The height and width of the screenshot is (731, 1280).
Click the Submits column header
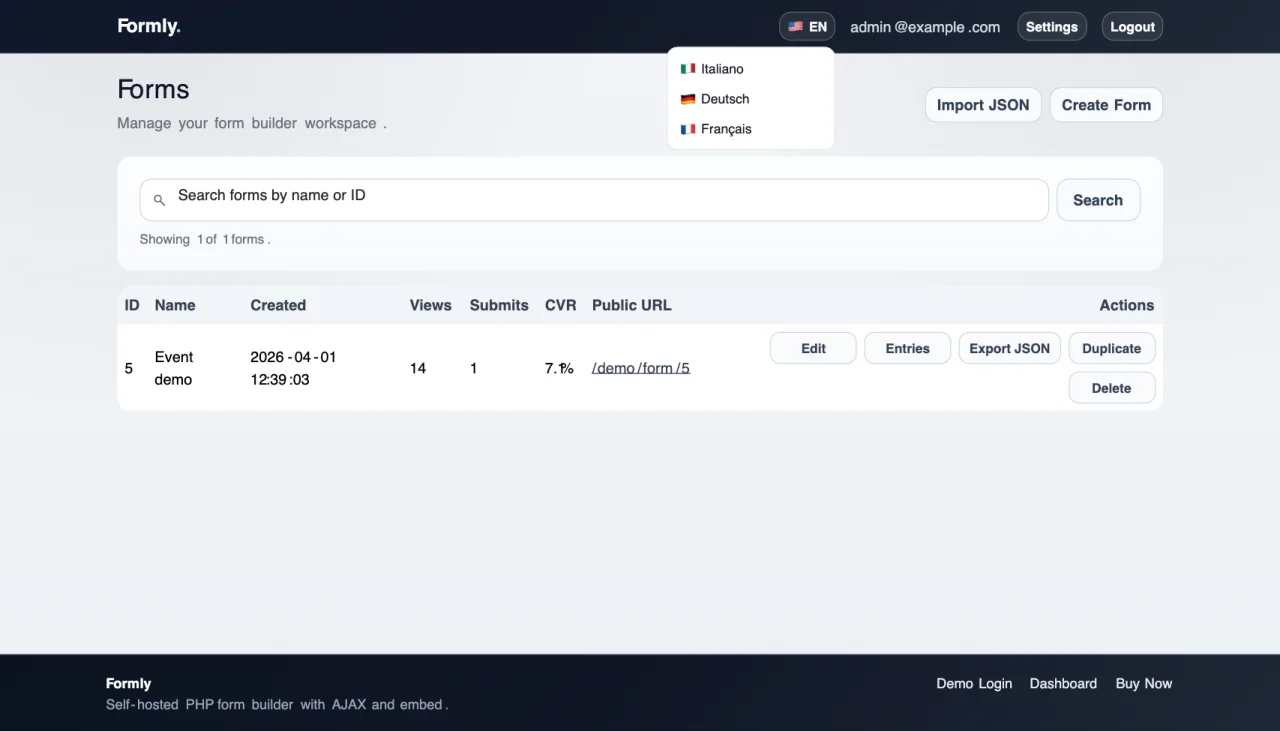[x=499, y=305]
